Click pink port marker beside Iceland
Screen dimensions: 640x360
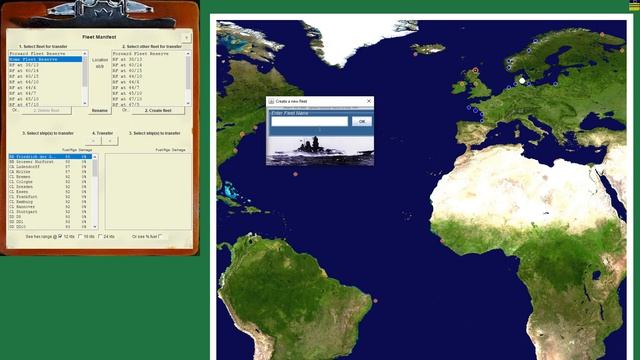(x=415, y=54)
